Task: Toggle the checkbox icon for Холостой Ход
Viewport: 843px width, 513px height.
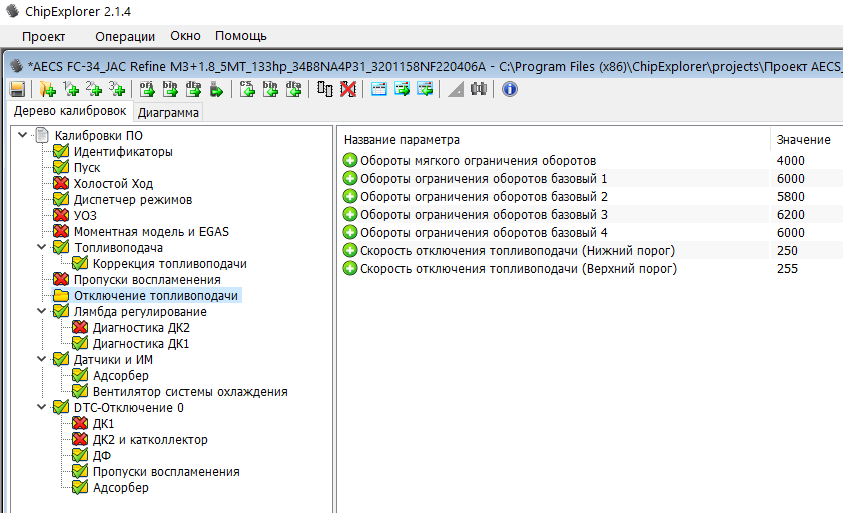Action: (x=61, y=184)
